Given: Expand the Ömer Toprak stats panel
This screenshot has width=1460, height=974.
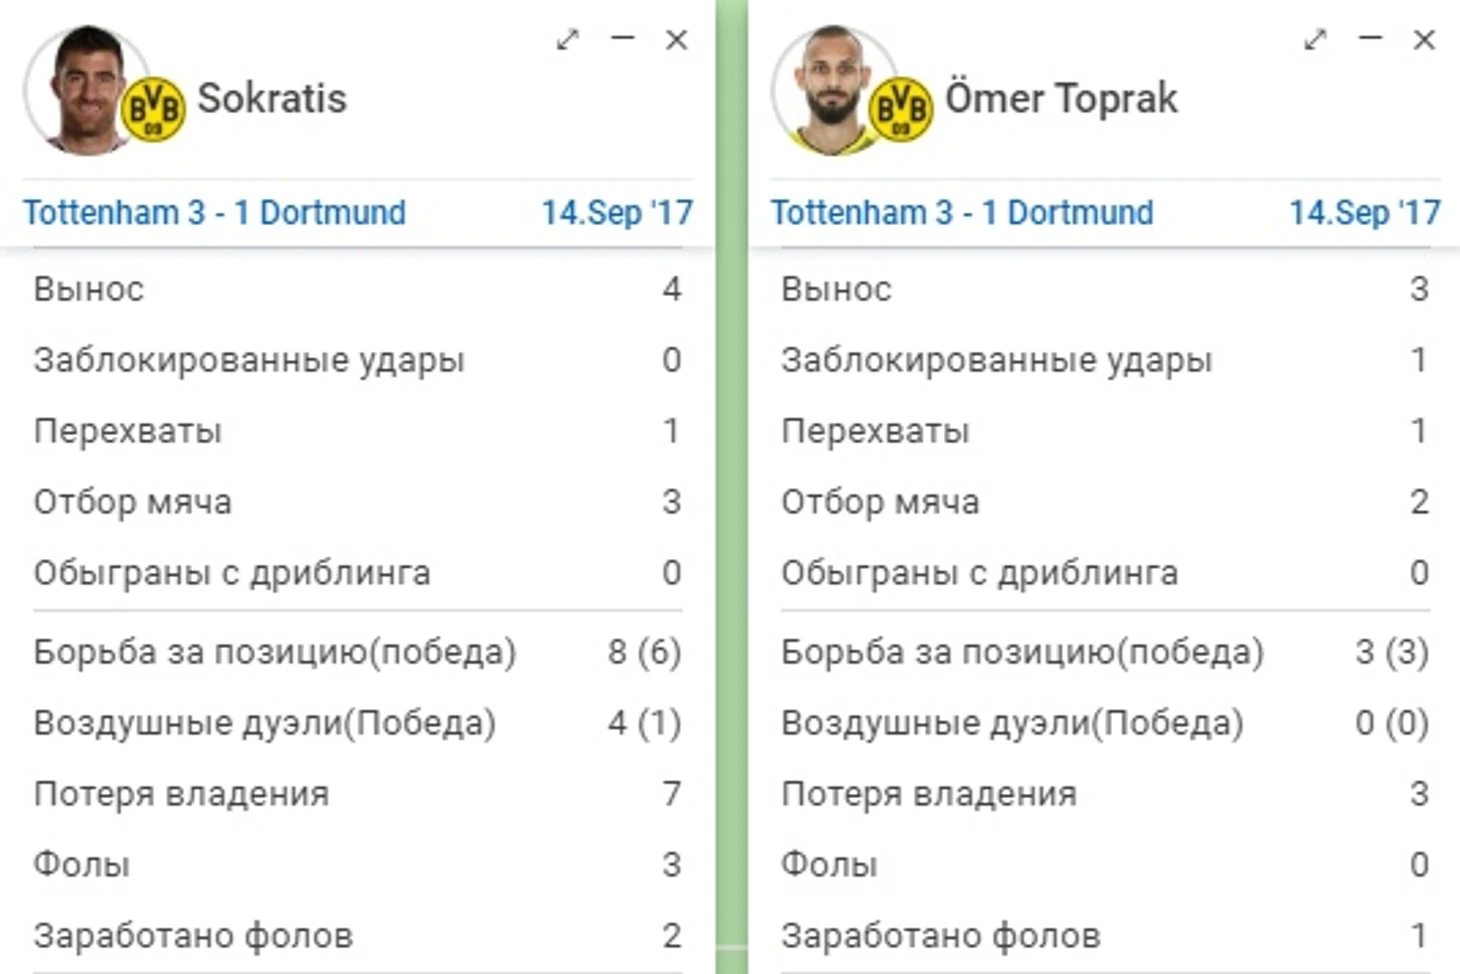Looking at the screenshot, I should [1315, 40].
